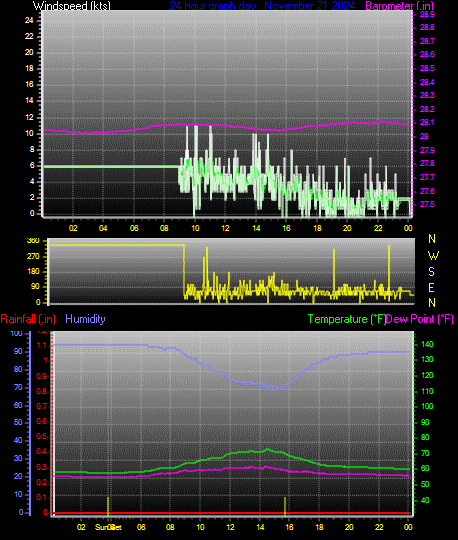The image size is (458, 540).
Task: Click the 100 humidity axis value
Action: [16, 333]
